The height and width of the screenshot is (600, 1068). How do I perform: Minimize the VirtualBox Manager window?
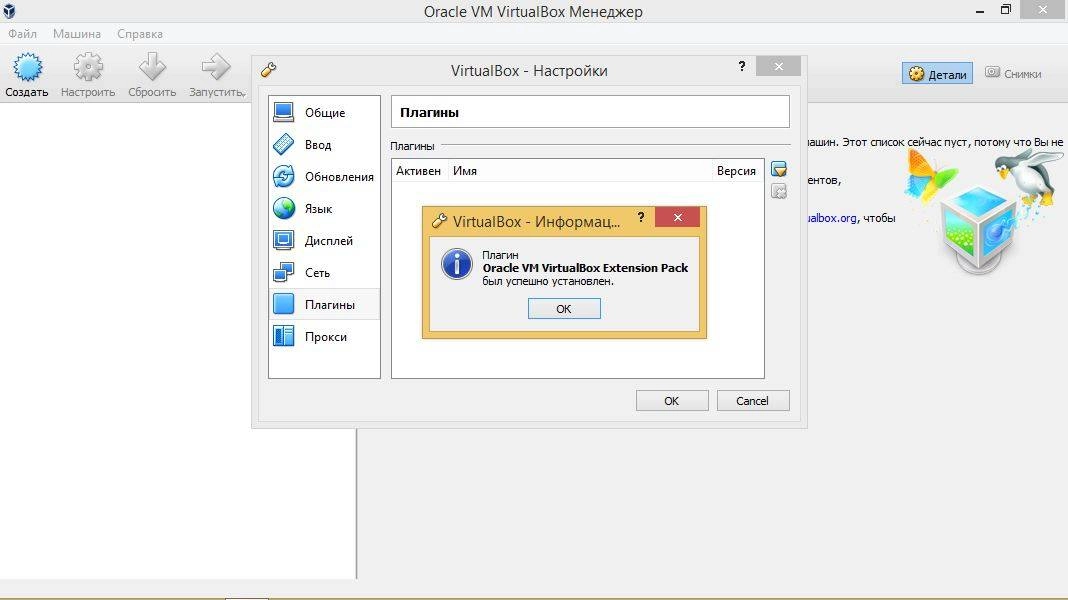pyautogui.click(x=979, y=10)
